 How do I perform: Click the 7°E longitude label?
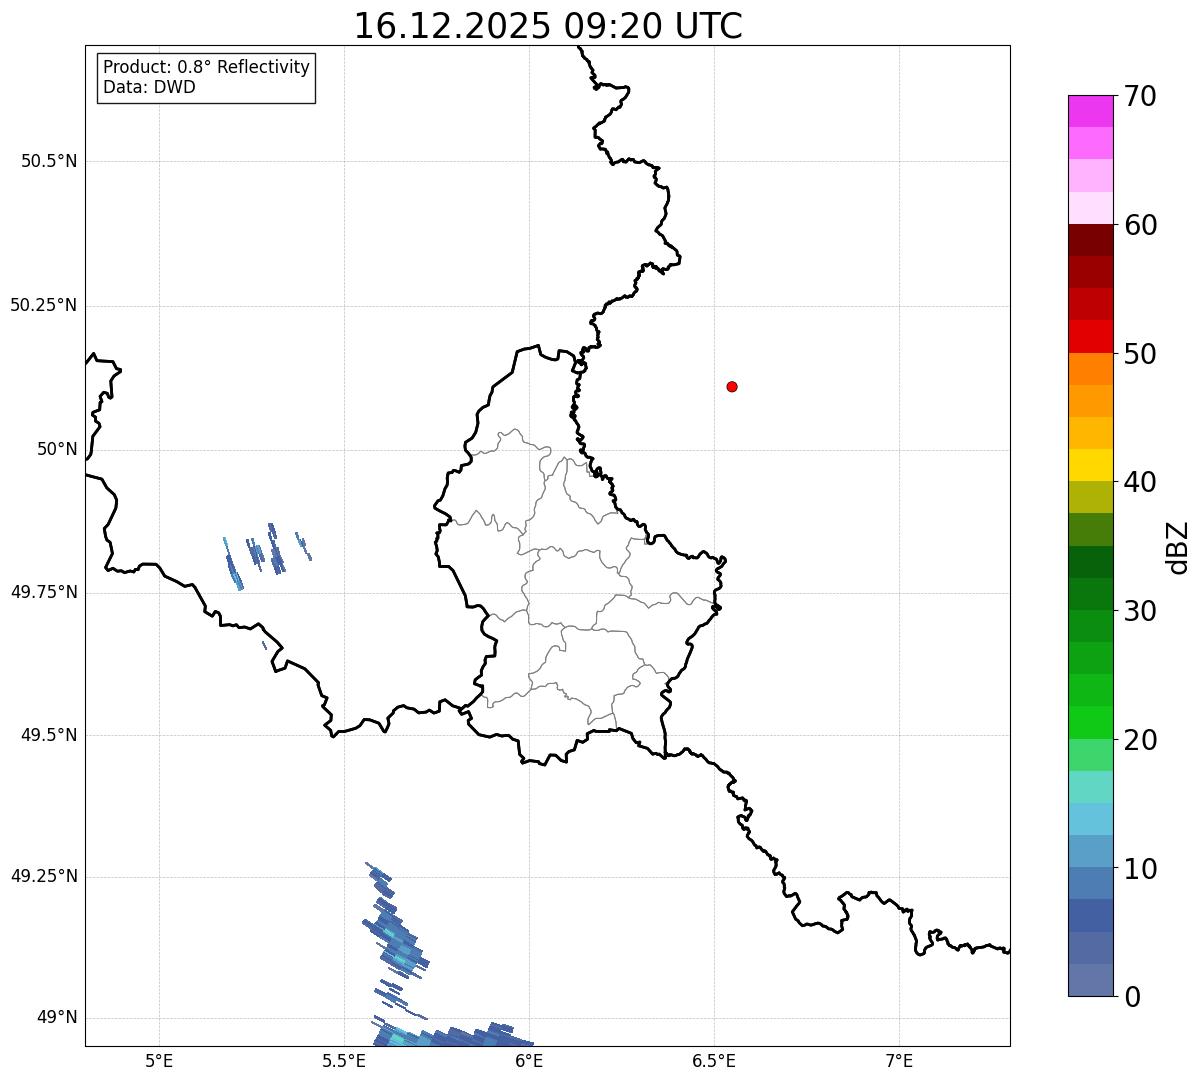click(899, 1060)
